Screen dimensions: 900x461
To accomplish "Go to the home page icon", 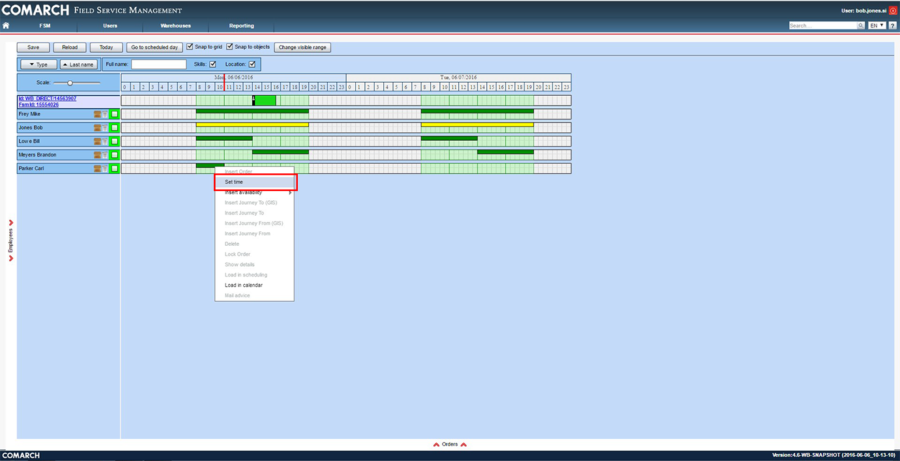I will (x=6, y=26).
